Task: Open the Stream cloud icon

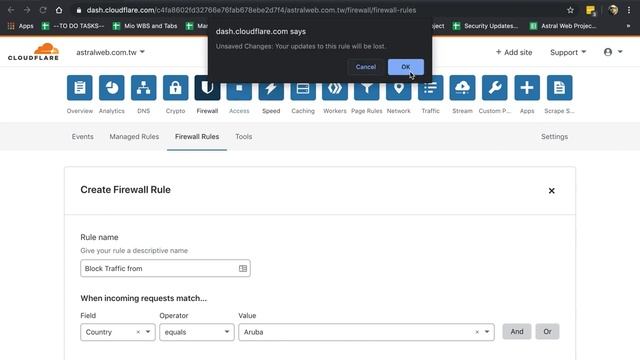Action: point(462,88)
